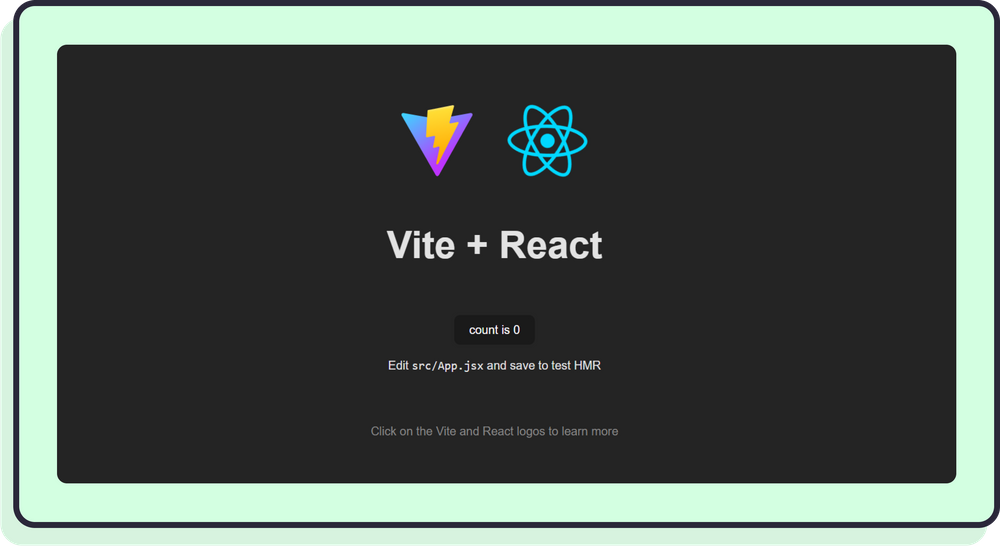
Task: Open the React atom logo link
Action: tap(547, 140)
